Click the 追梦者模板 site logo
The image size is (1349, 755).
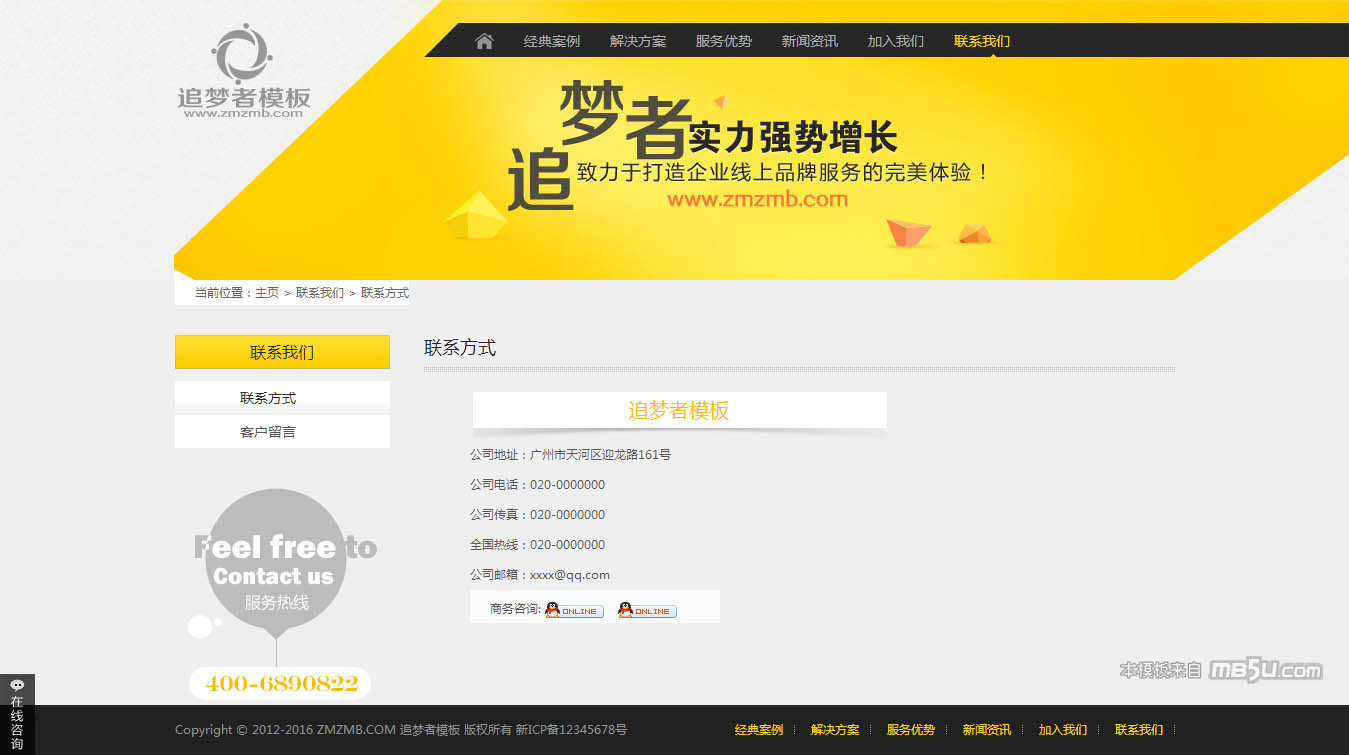[x=244, y=73]
